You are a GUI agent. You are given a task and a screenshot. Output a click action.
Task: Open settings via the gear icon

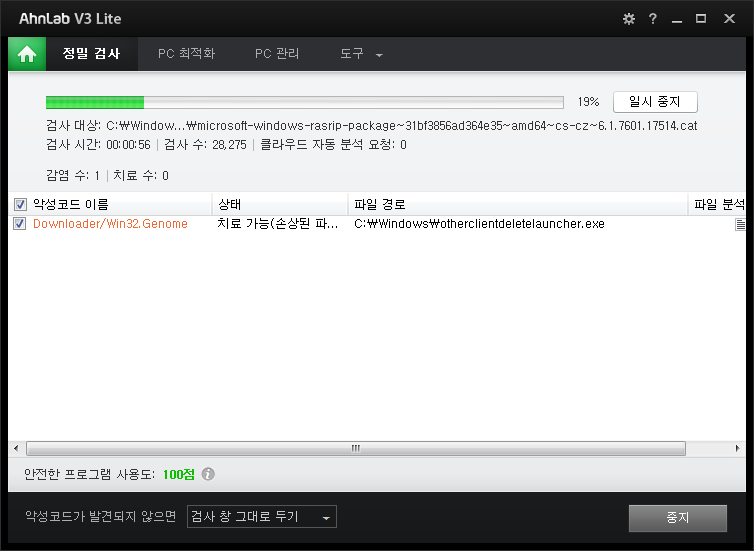628,19
